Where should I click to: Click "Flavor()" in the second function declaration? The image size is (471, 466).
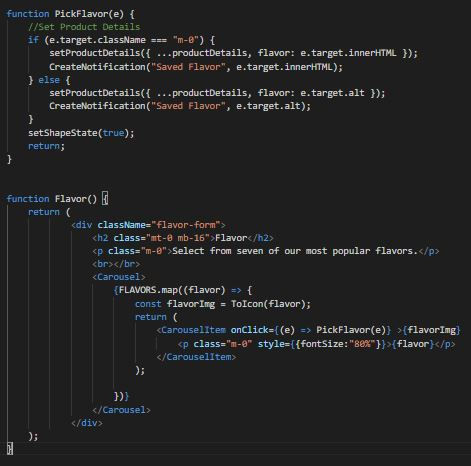[76, 199]
